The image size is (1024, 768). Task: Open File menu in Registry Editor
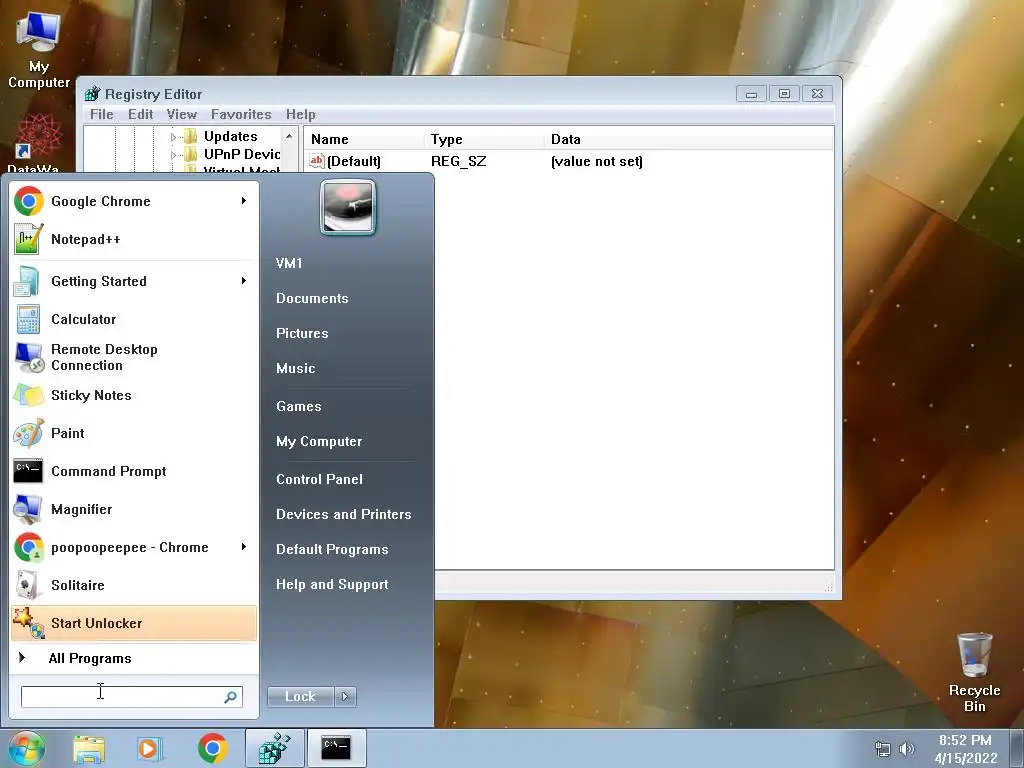point(101,114)
